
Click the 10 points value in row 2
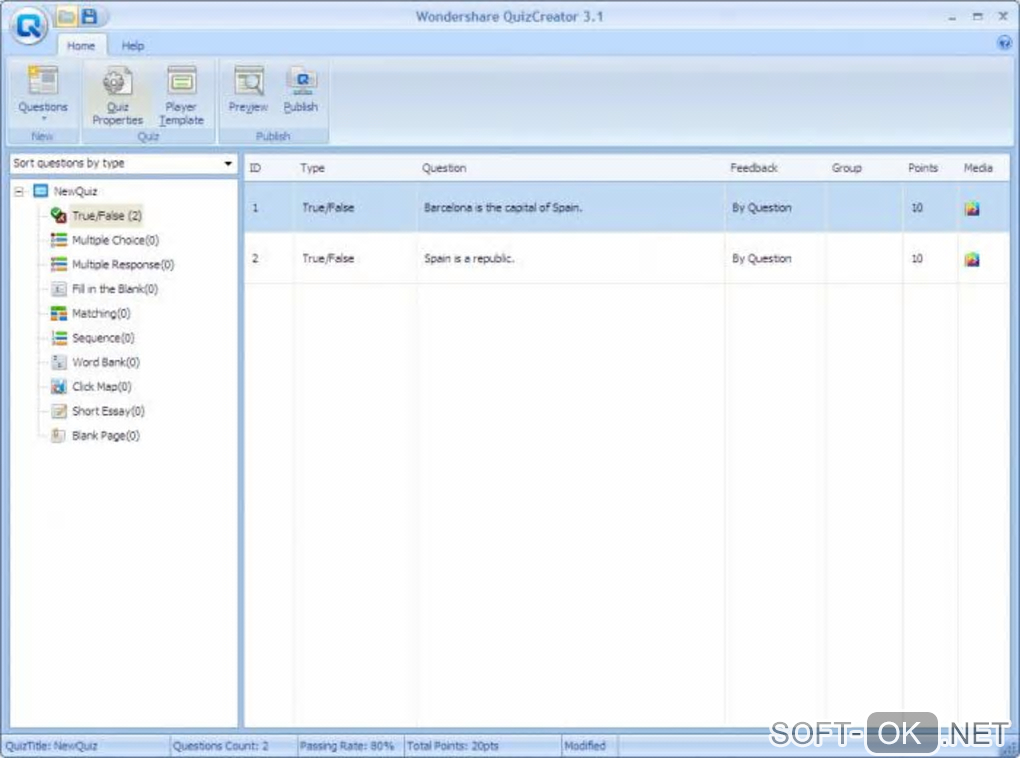pos(917,258)
